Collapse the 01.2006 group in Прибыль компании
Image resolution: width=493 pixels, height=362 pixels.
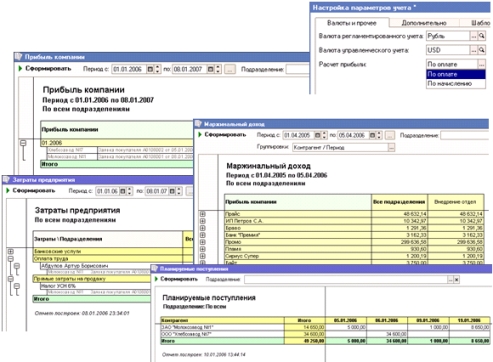point(23,143)
